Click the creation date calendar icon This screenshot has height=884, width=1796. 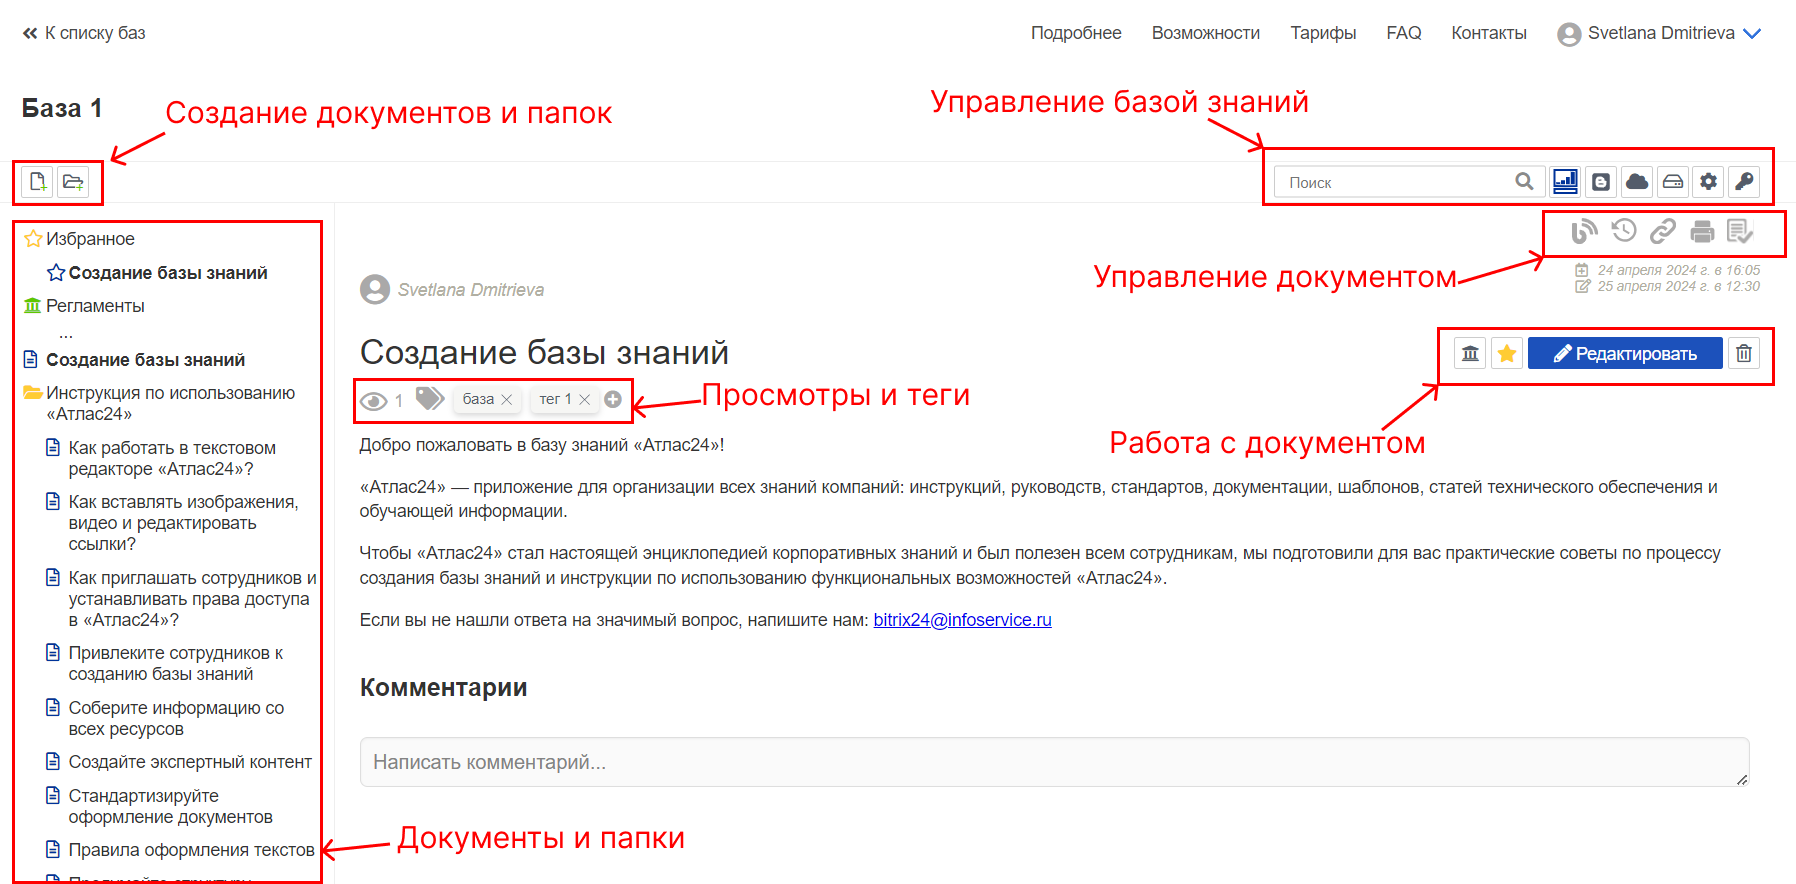(1582, 270)
